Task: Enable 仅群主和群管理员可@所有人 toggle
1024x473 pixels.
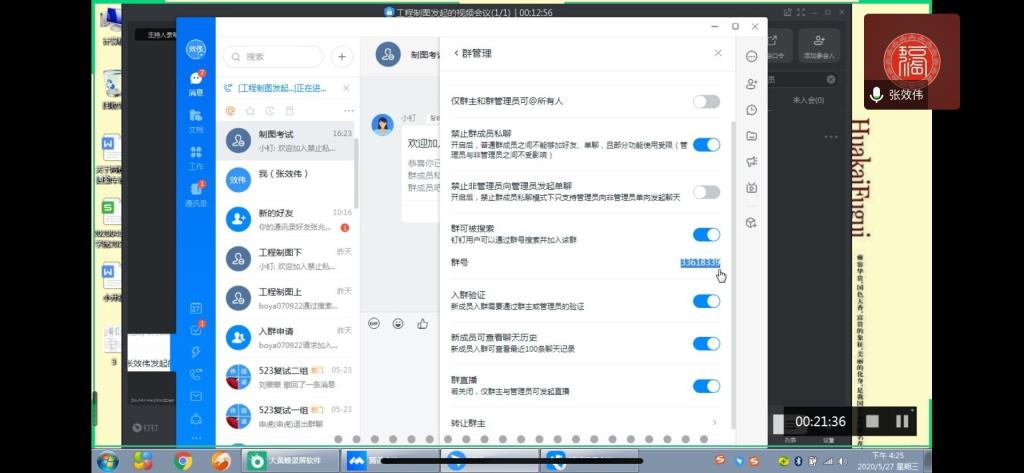Action: pyautogui.click(x=706, y=101)
